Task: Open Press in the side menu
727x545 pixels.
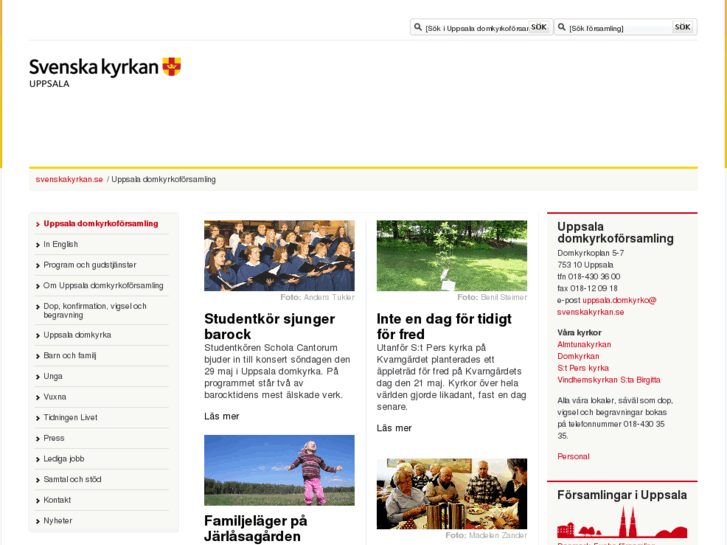Action: point(54,438)
